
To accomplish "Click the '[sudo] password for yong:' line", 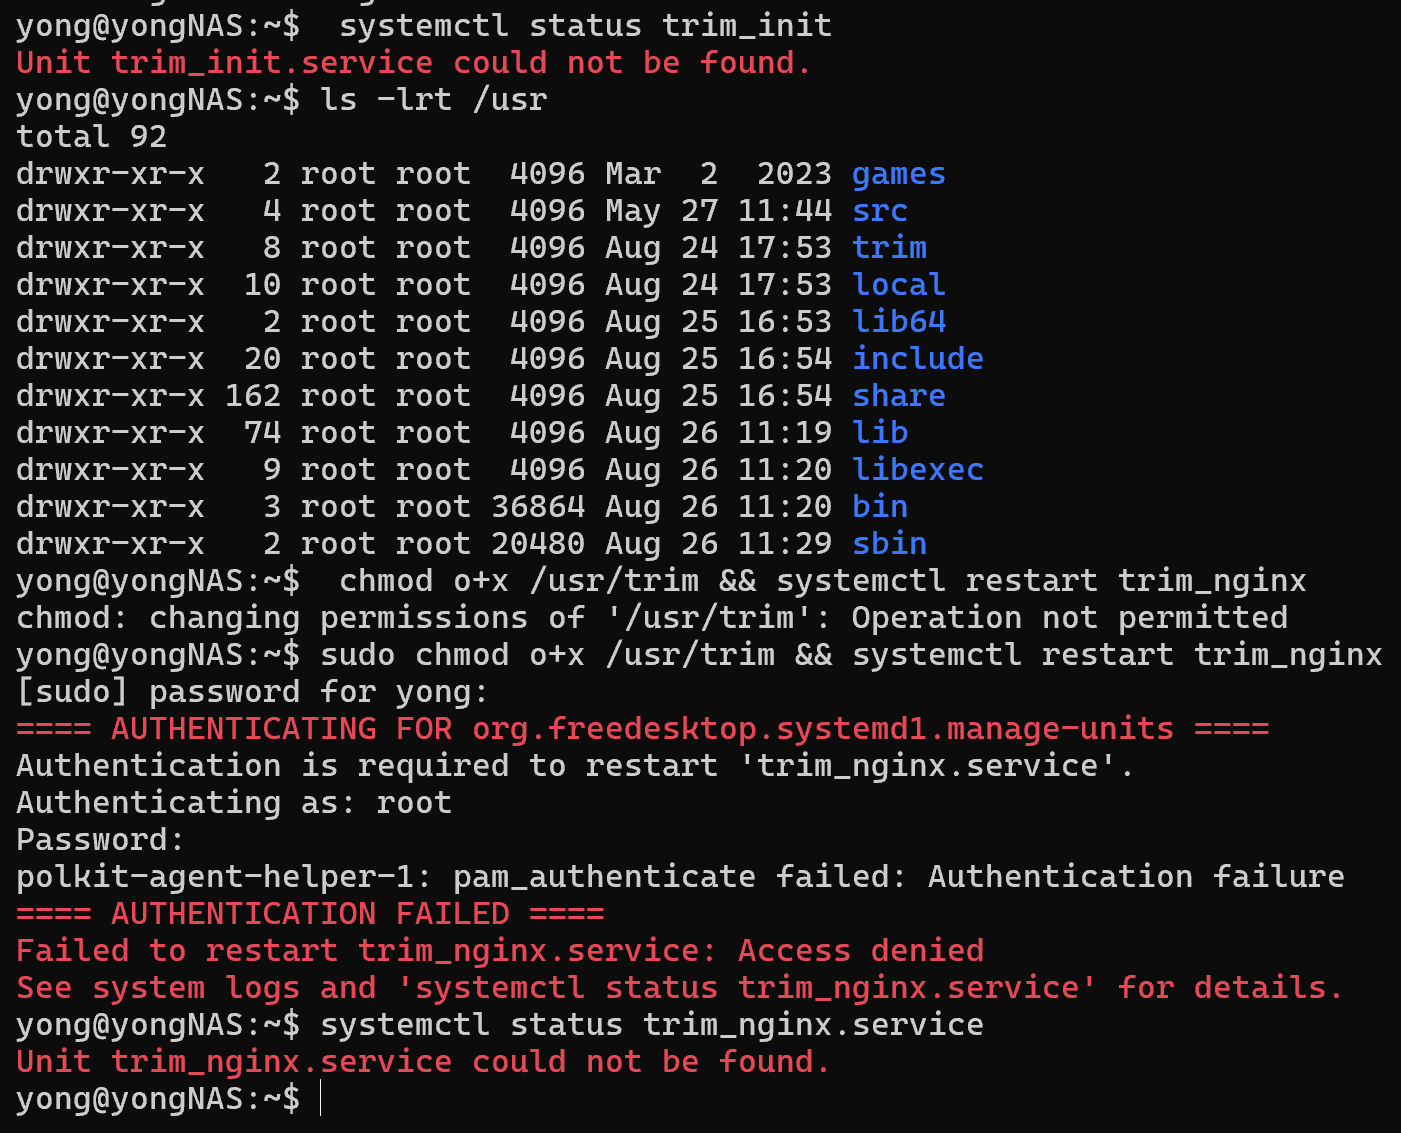I will coord(252,692).
